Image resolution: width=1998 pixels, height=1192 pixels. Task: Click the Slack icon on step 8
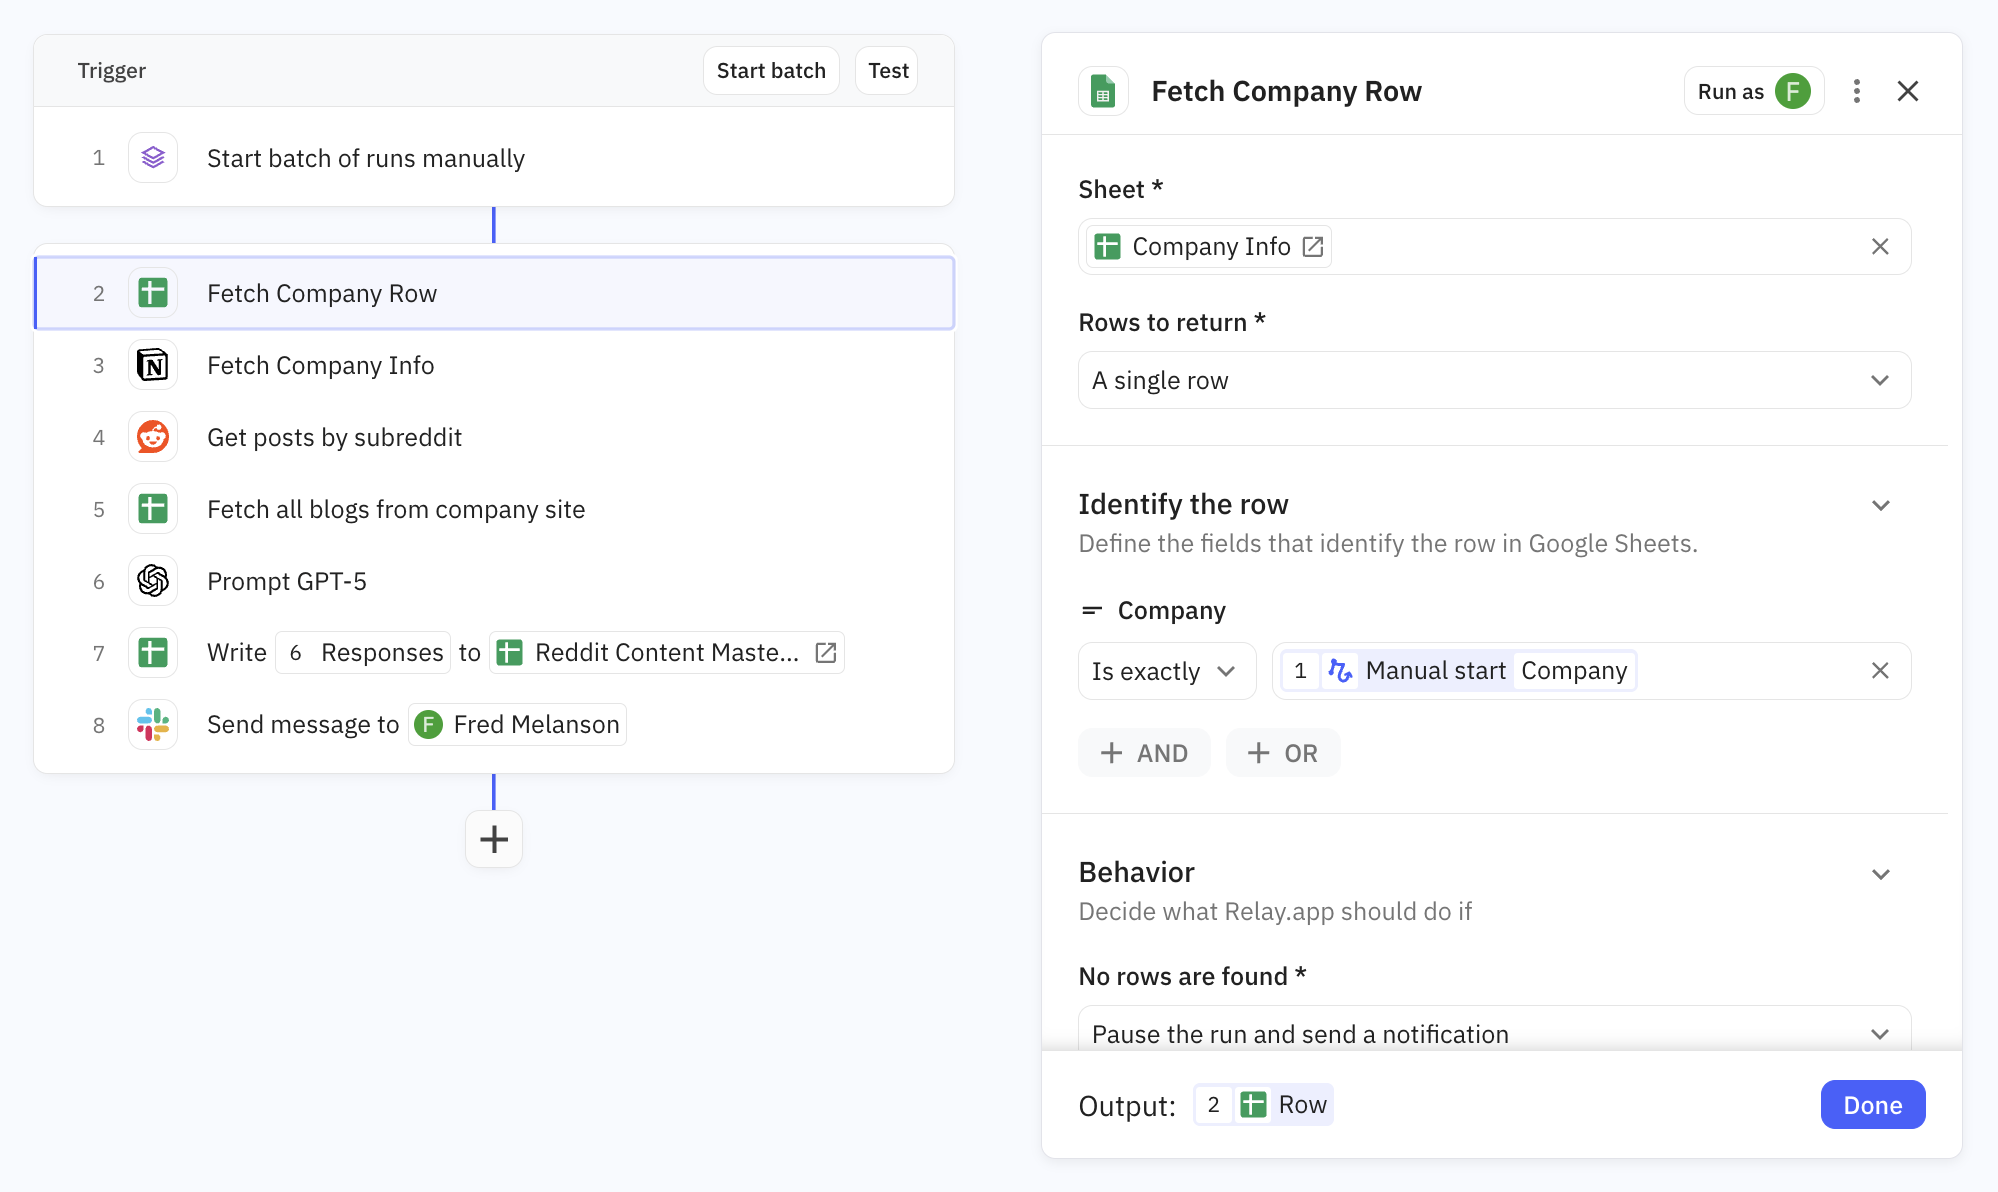click(153, 725)
